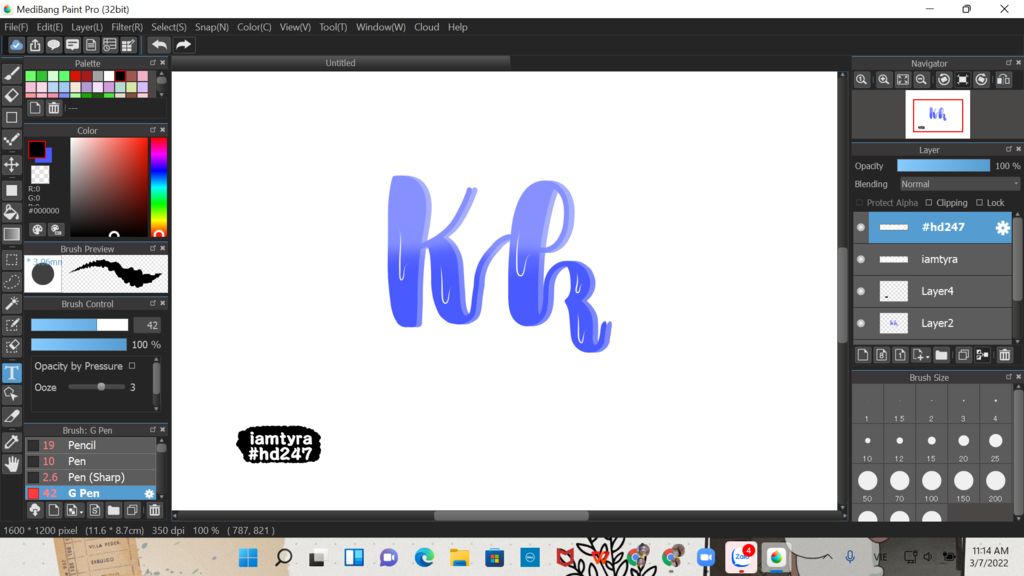Enable the Lock checkbox
Screen dimensions: 1024x576
tap(979, 202)
